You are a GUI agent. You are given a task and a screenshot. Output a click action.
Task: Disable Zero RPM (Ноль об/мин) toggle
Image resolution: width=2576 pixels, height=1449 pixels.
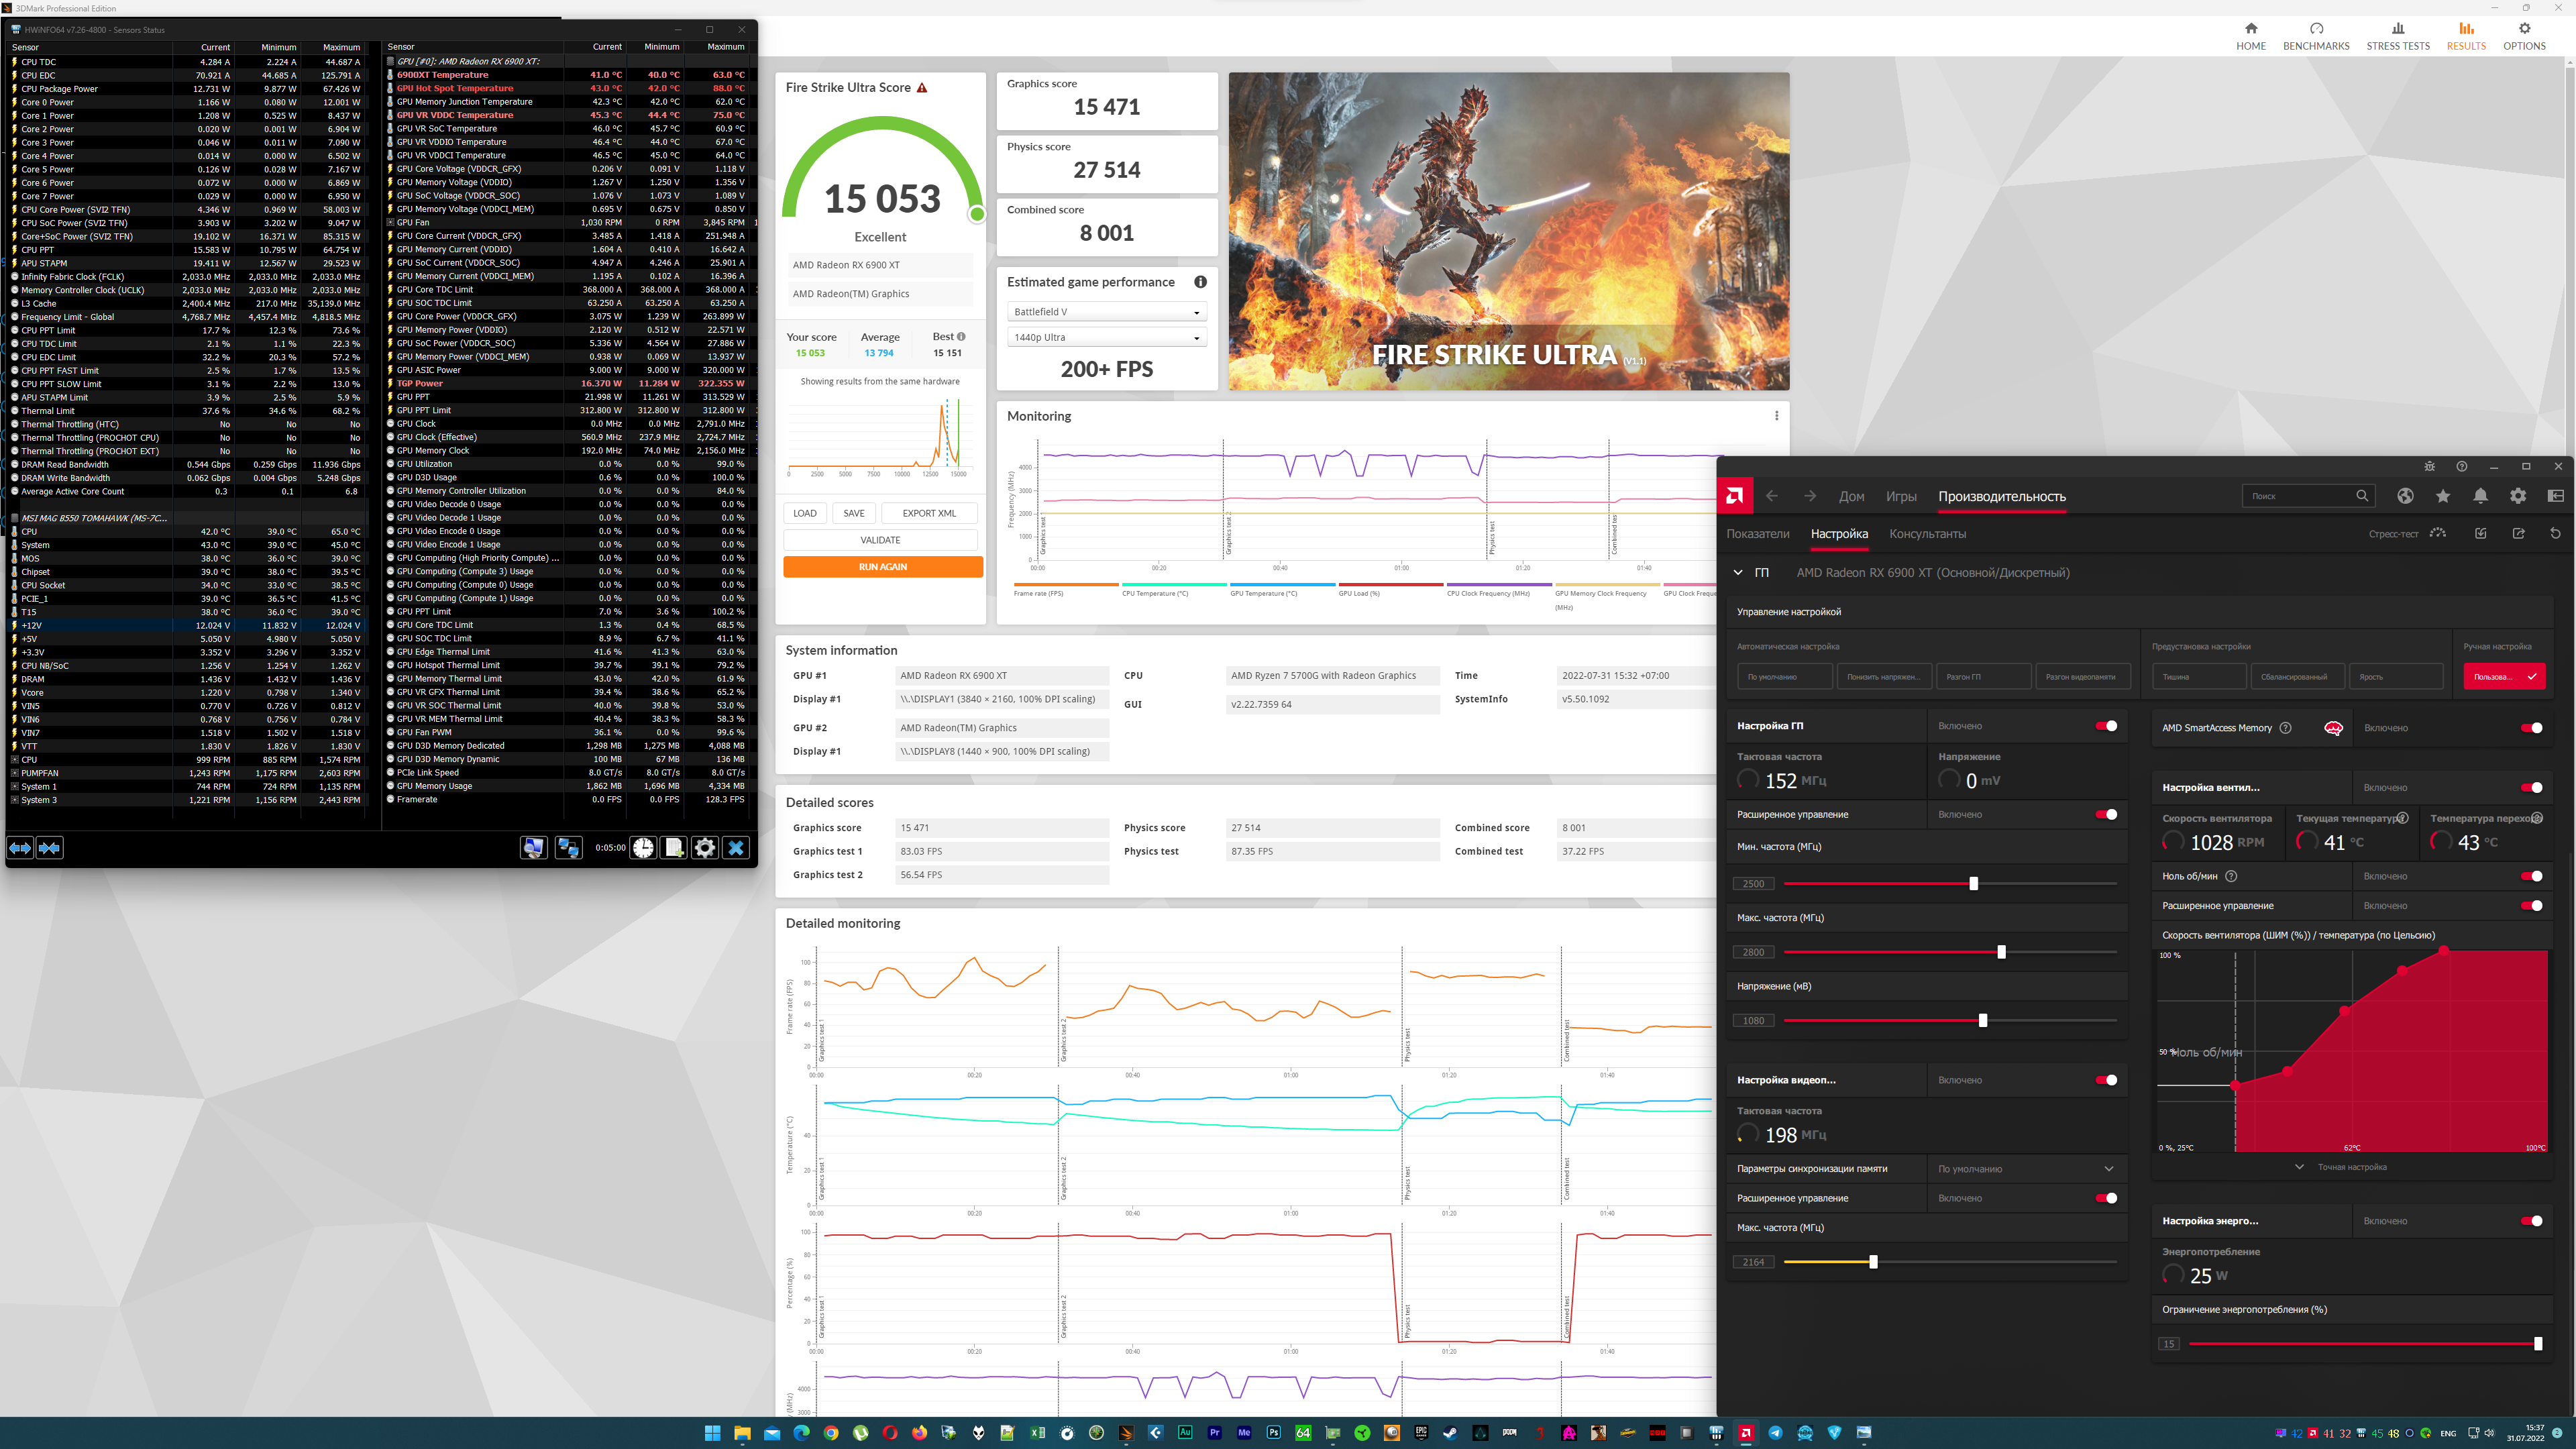pyautogui.click(x=2531, y=876)
